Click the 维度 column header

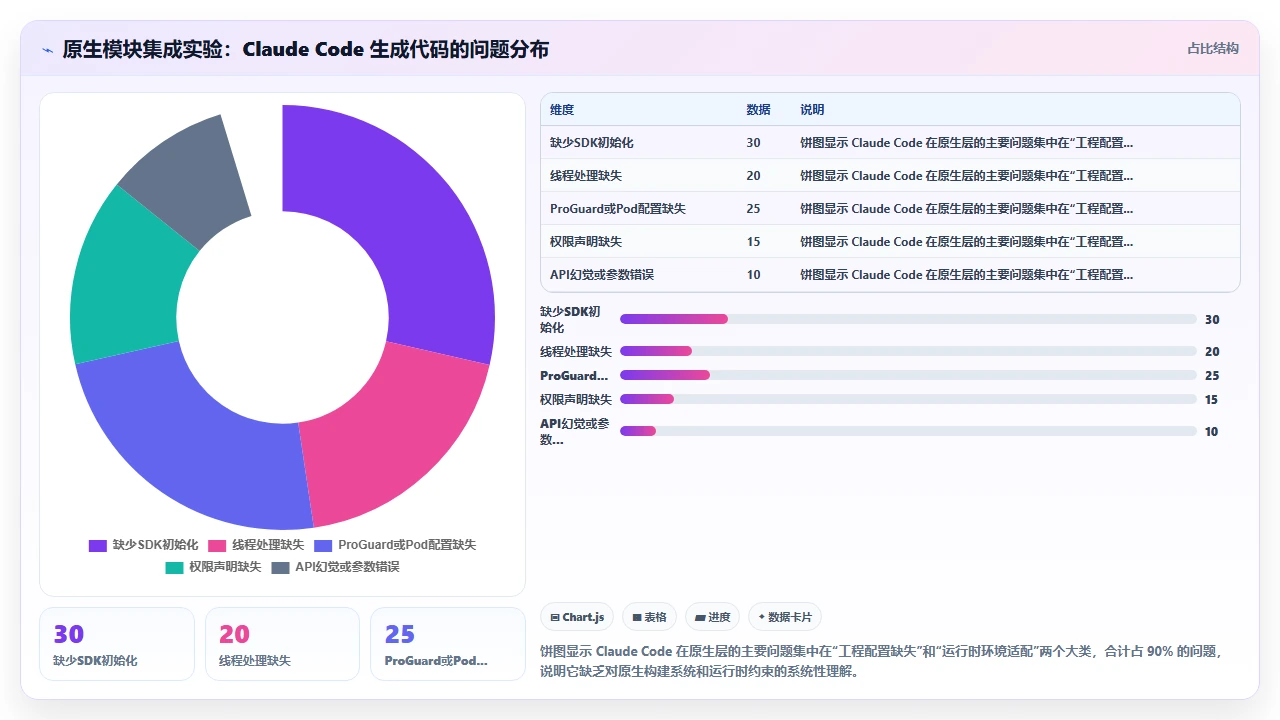point(562,110)
